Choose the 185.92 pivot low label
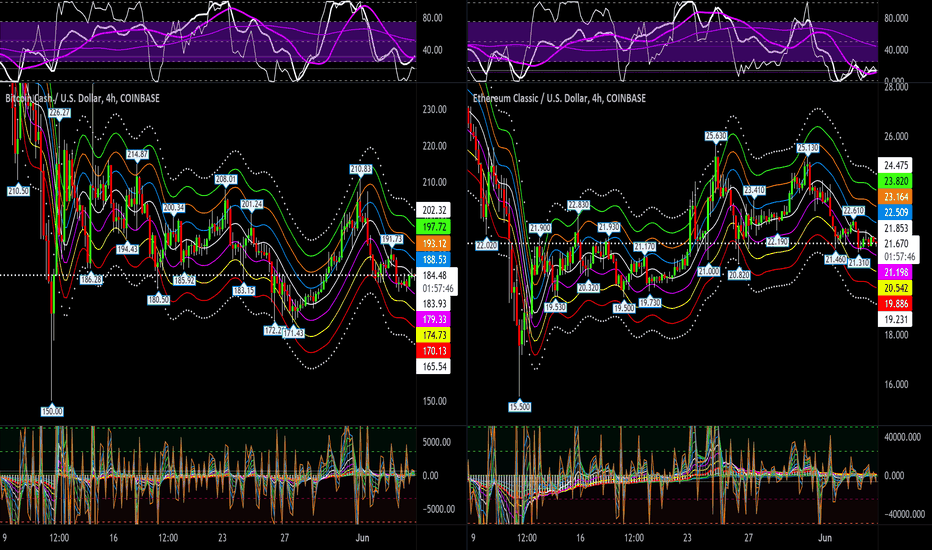Screen dimensions: 932x550 click(x=184, y=279)
